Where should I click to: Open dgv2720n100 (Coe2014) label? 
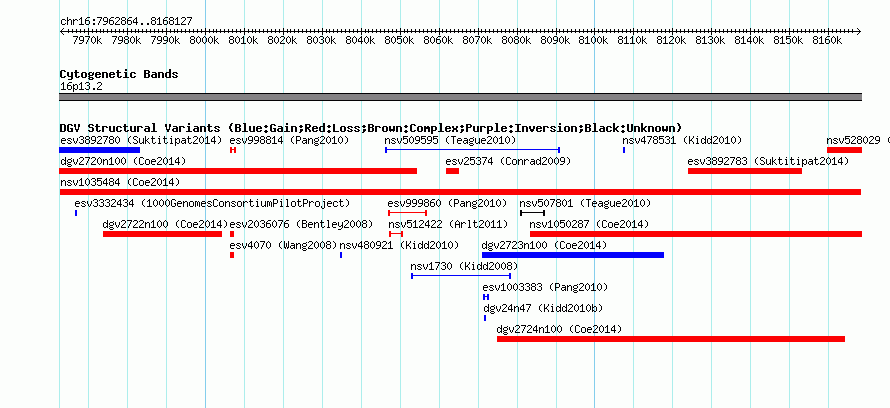coord(123,161)
